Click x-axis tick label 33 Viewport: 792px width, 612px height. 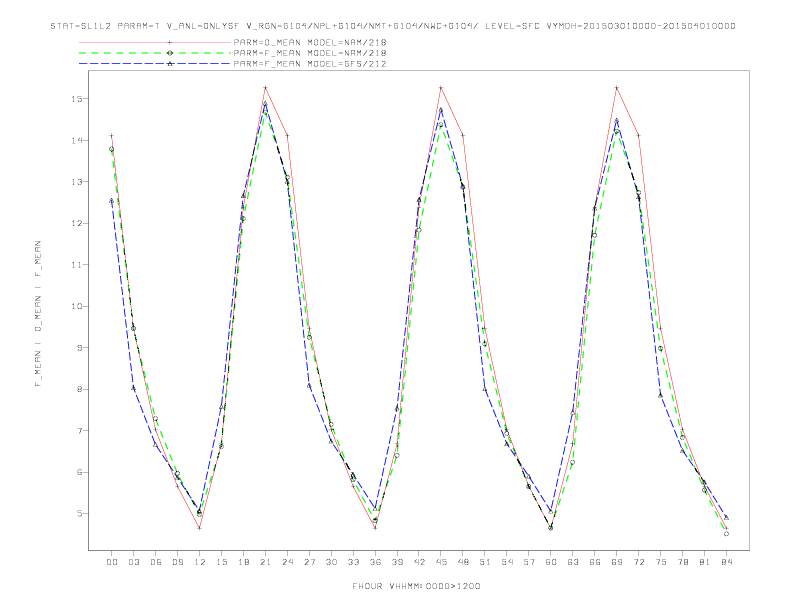(353, 562)
